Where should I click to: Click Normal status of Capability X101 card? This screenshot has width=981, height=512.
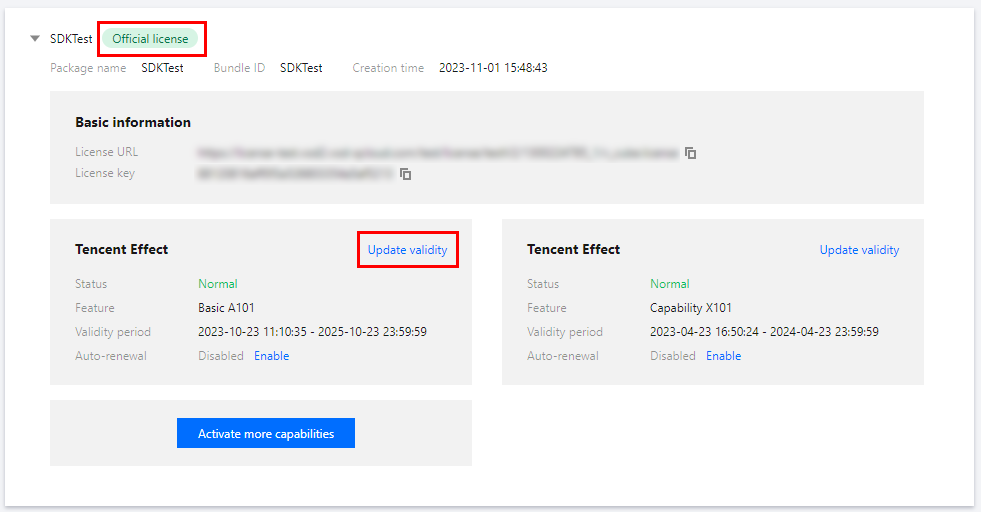pyautogui.click(x=669, y=284)
